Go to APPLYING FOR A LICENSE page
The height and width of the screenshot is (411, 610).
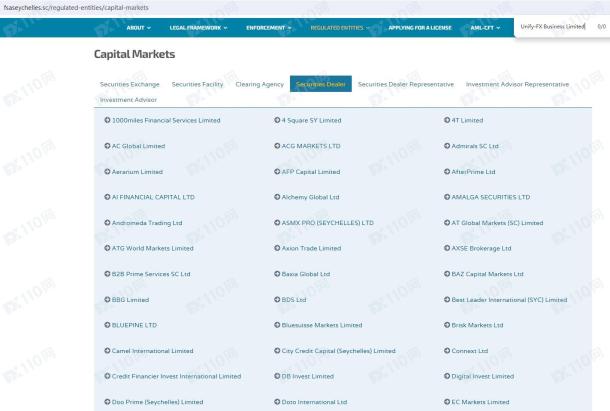click(x=420, y=28)
